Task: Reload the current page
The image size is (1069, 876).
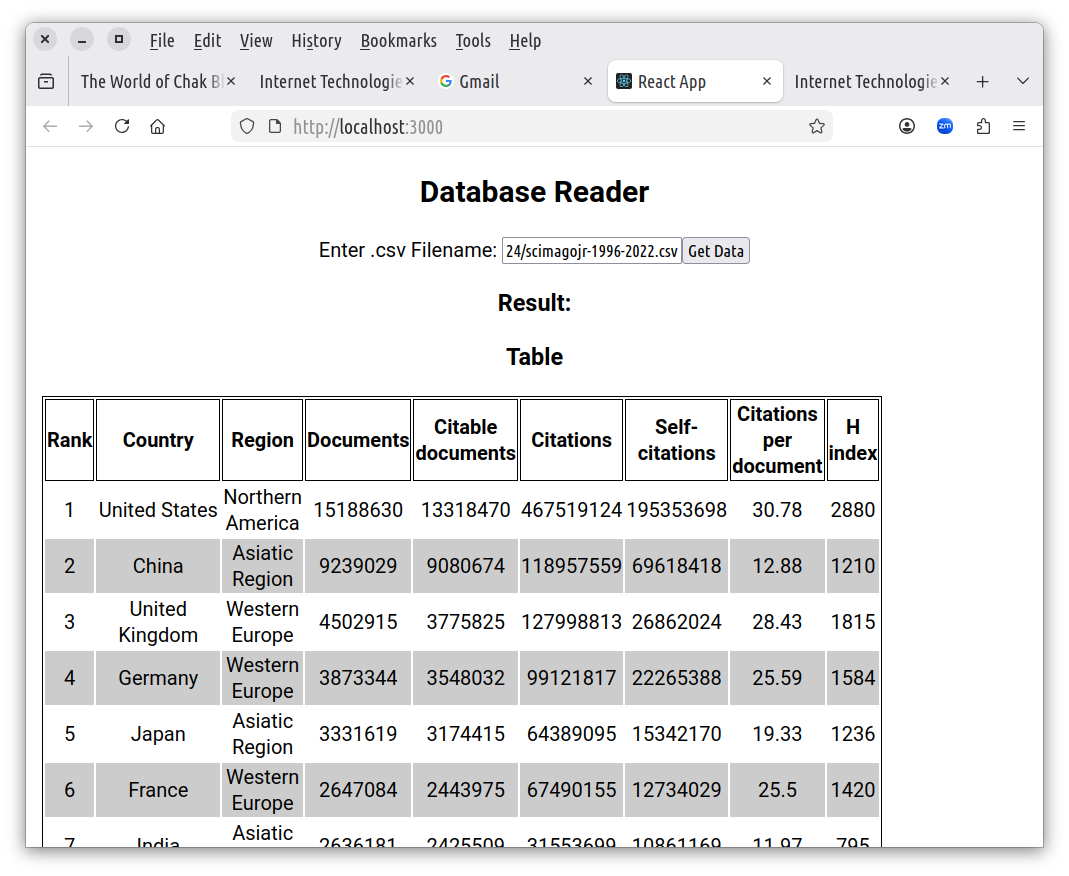Action: point(122,126)
